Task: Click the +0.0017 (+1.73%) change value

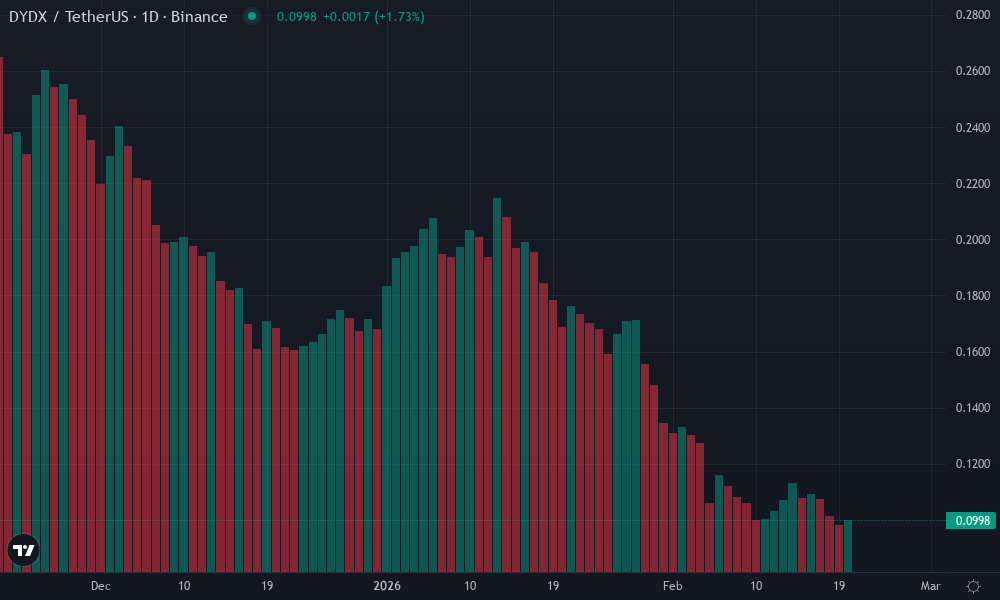Action: point(374,17)
